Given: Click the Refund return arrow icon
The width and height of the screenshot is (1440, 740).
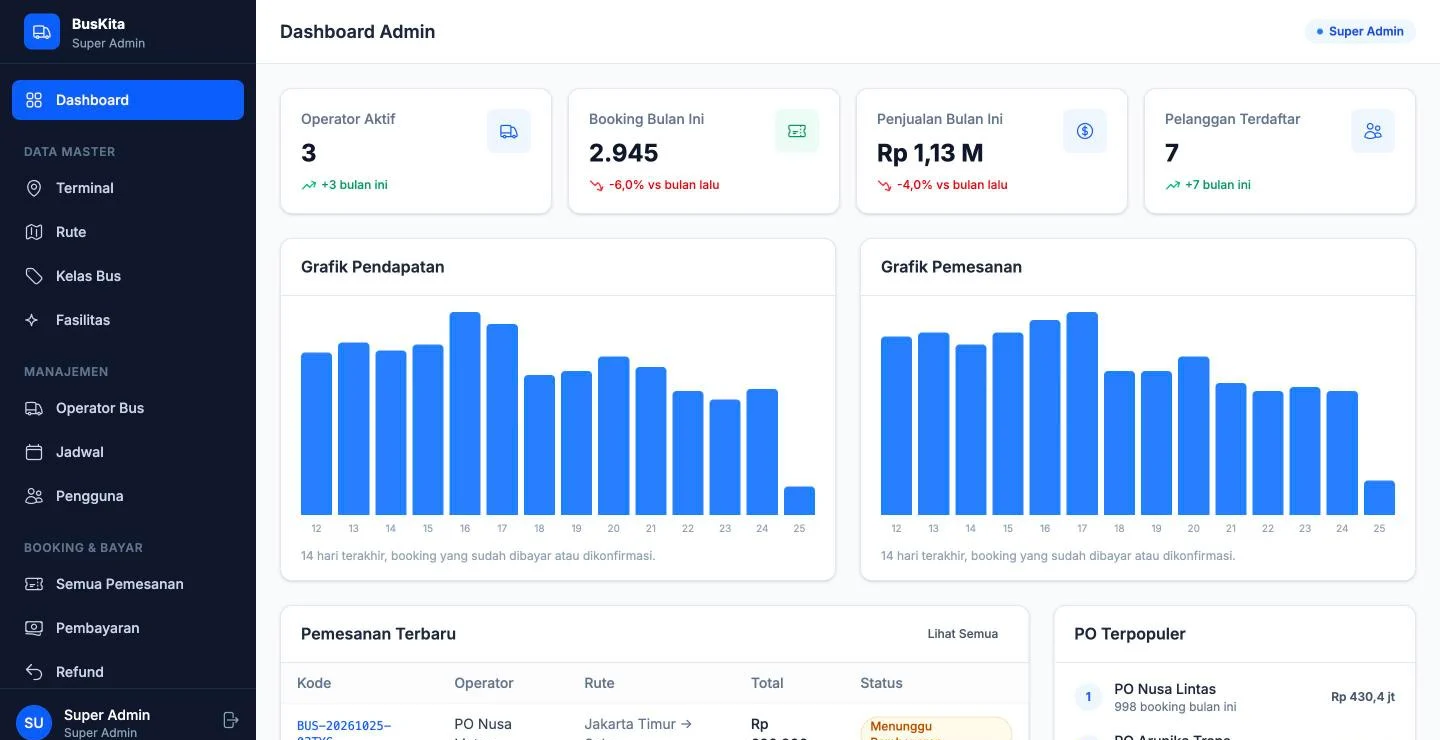Looking at the screenshot, I should click(x=34, y=672).
